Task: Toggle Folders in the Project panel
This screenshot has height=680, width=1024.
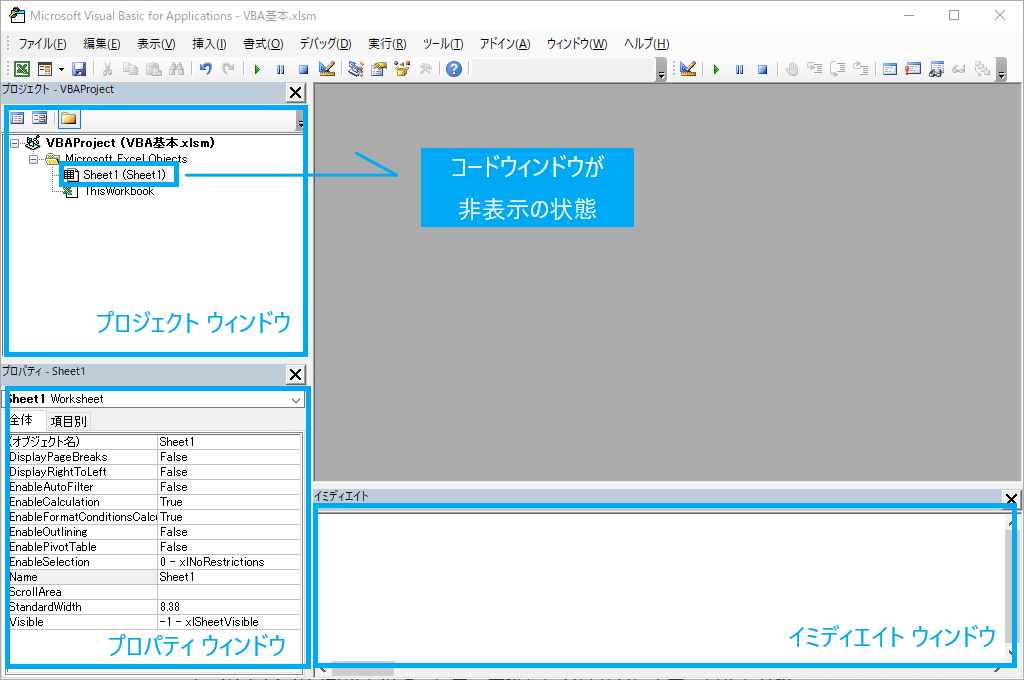Action: coord(69,118)
